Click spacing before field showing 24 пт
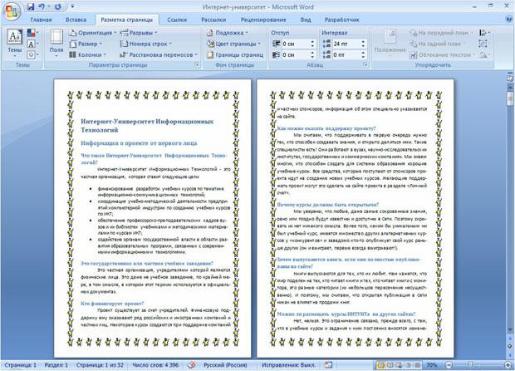The width and height of the screenshot is (515, 371). coord(346,44)
